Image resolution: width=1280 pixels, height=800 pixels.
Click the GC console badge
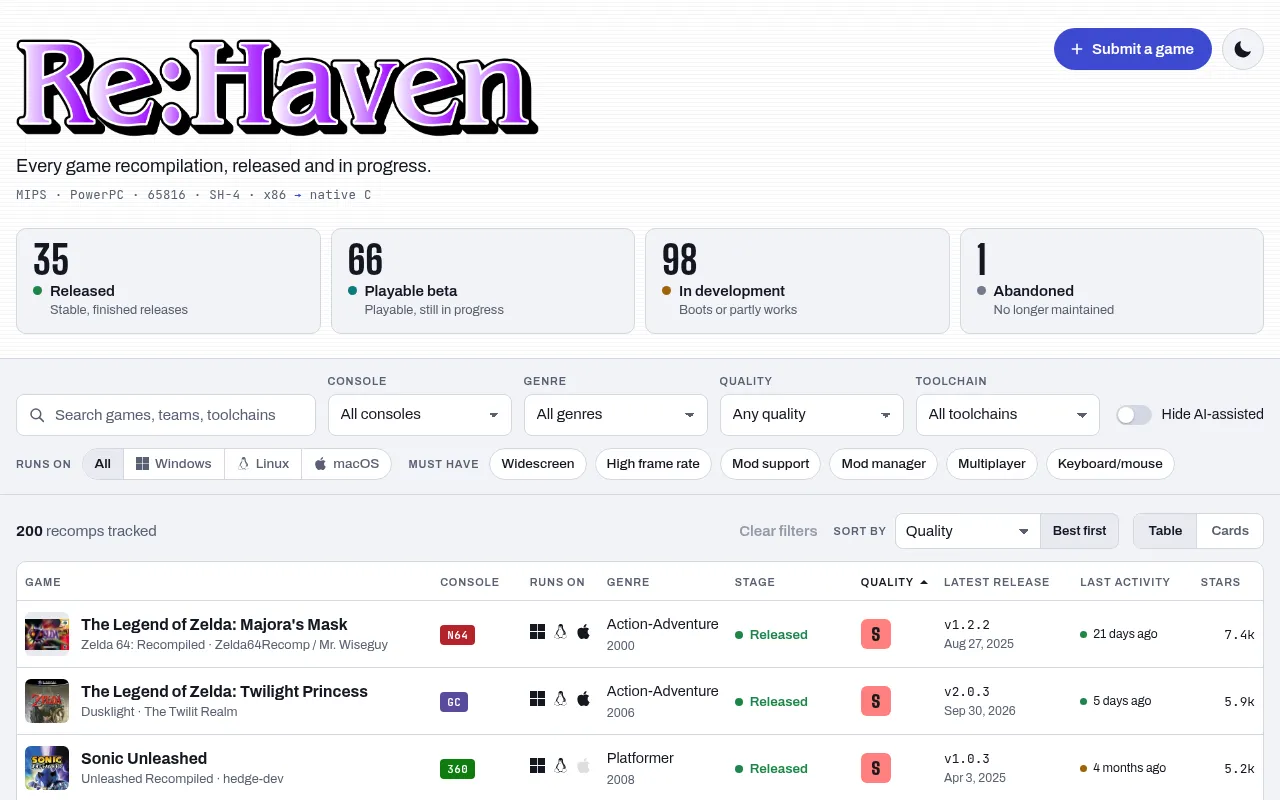pos(454,702)
